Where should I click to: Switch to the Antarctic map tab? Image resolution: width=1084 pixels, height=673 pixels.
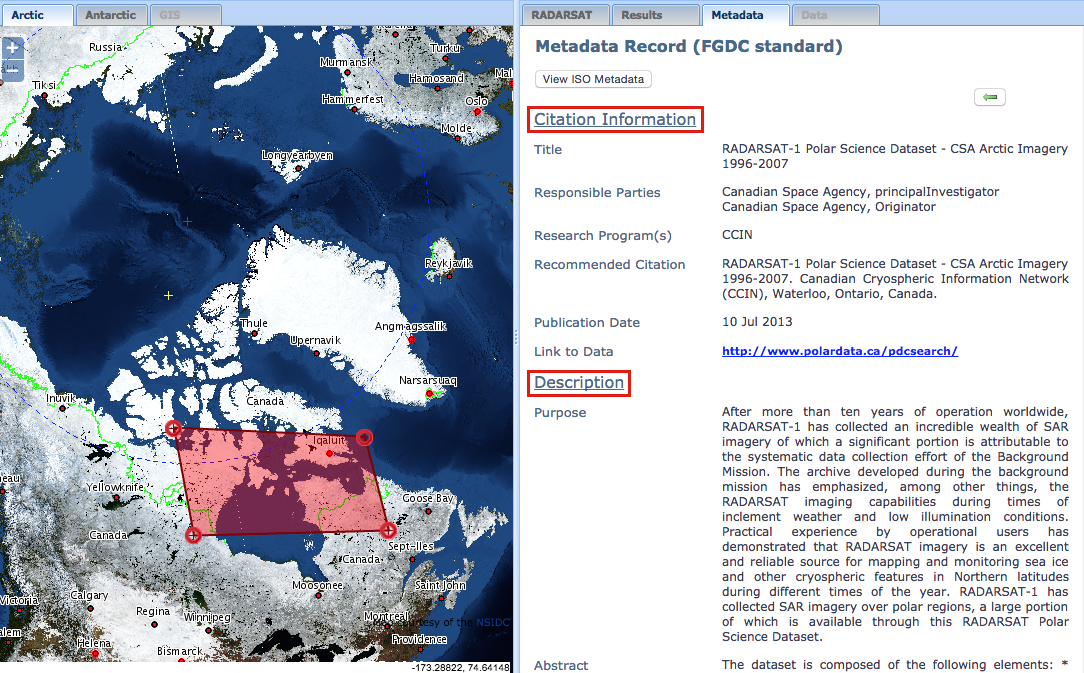[x=111, y=14]
